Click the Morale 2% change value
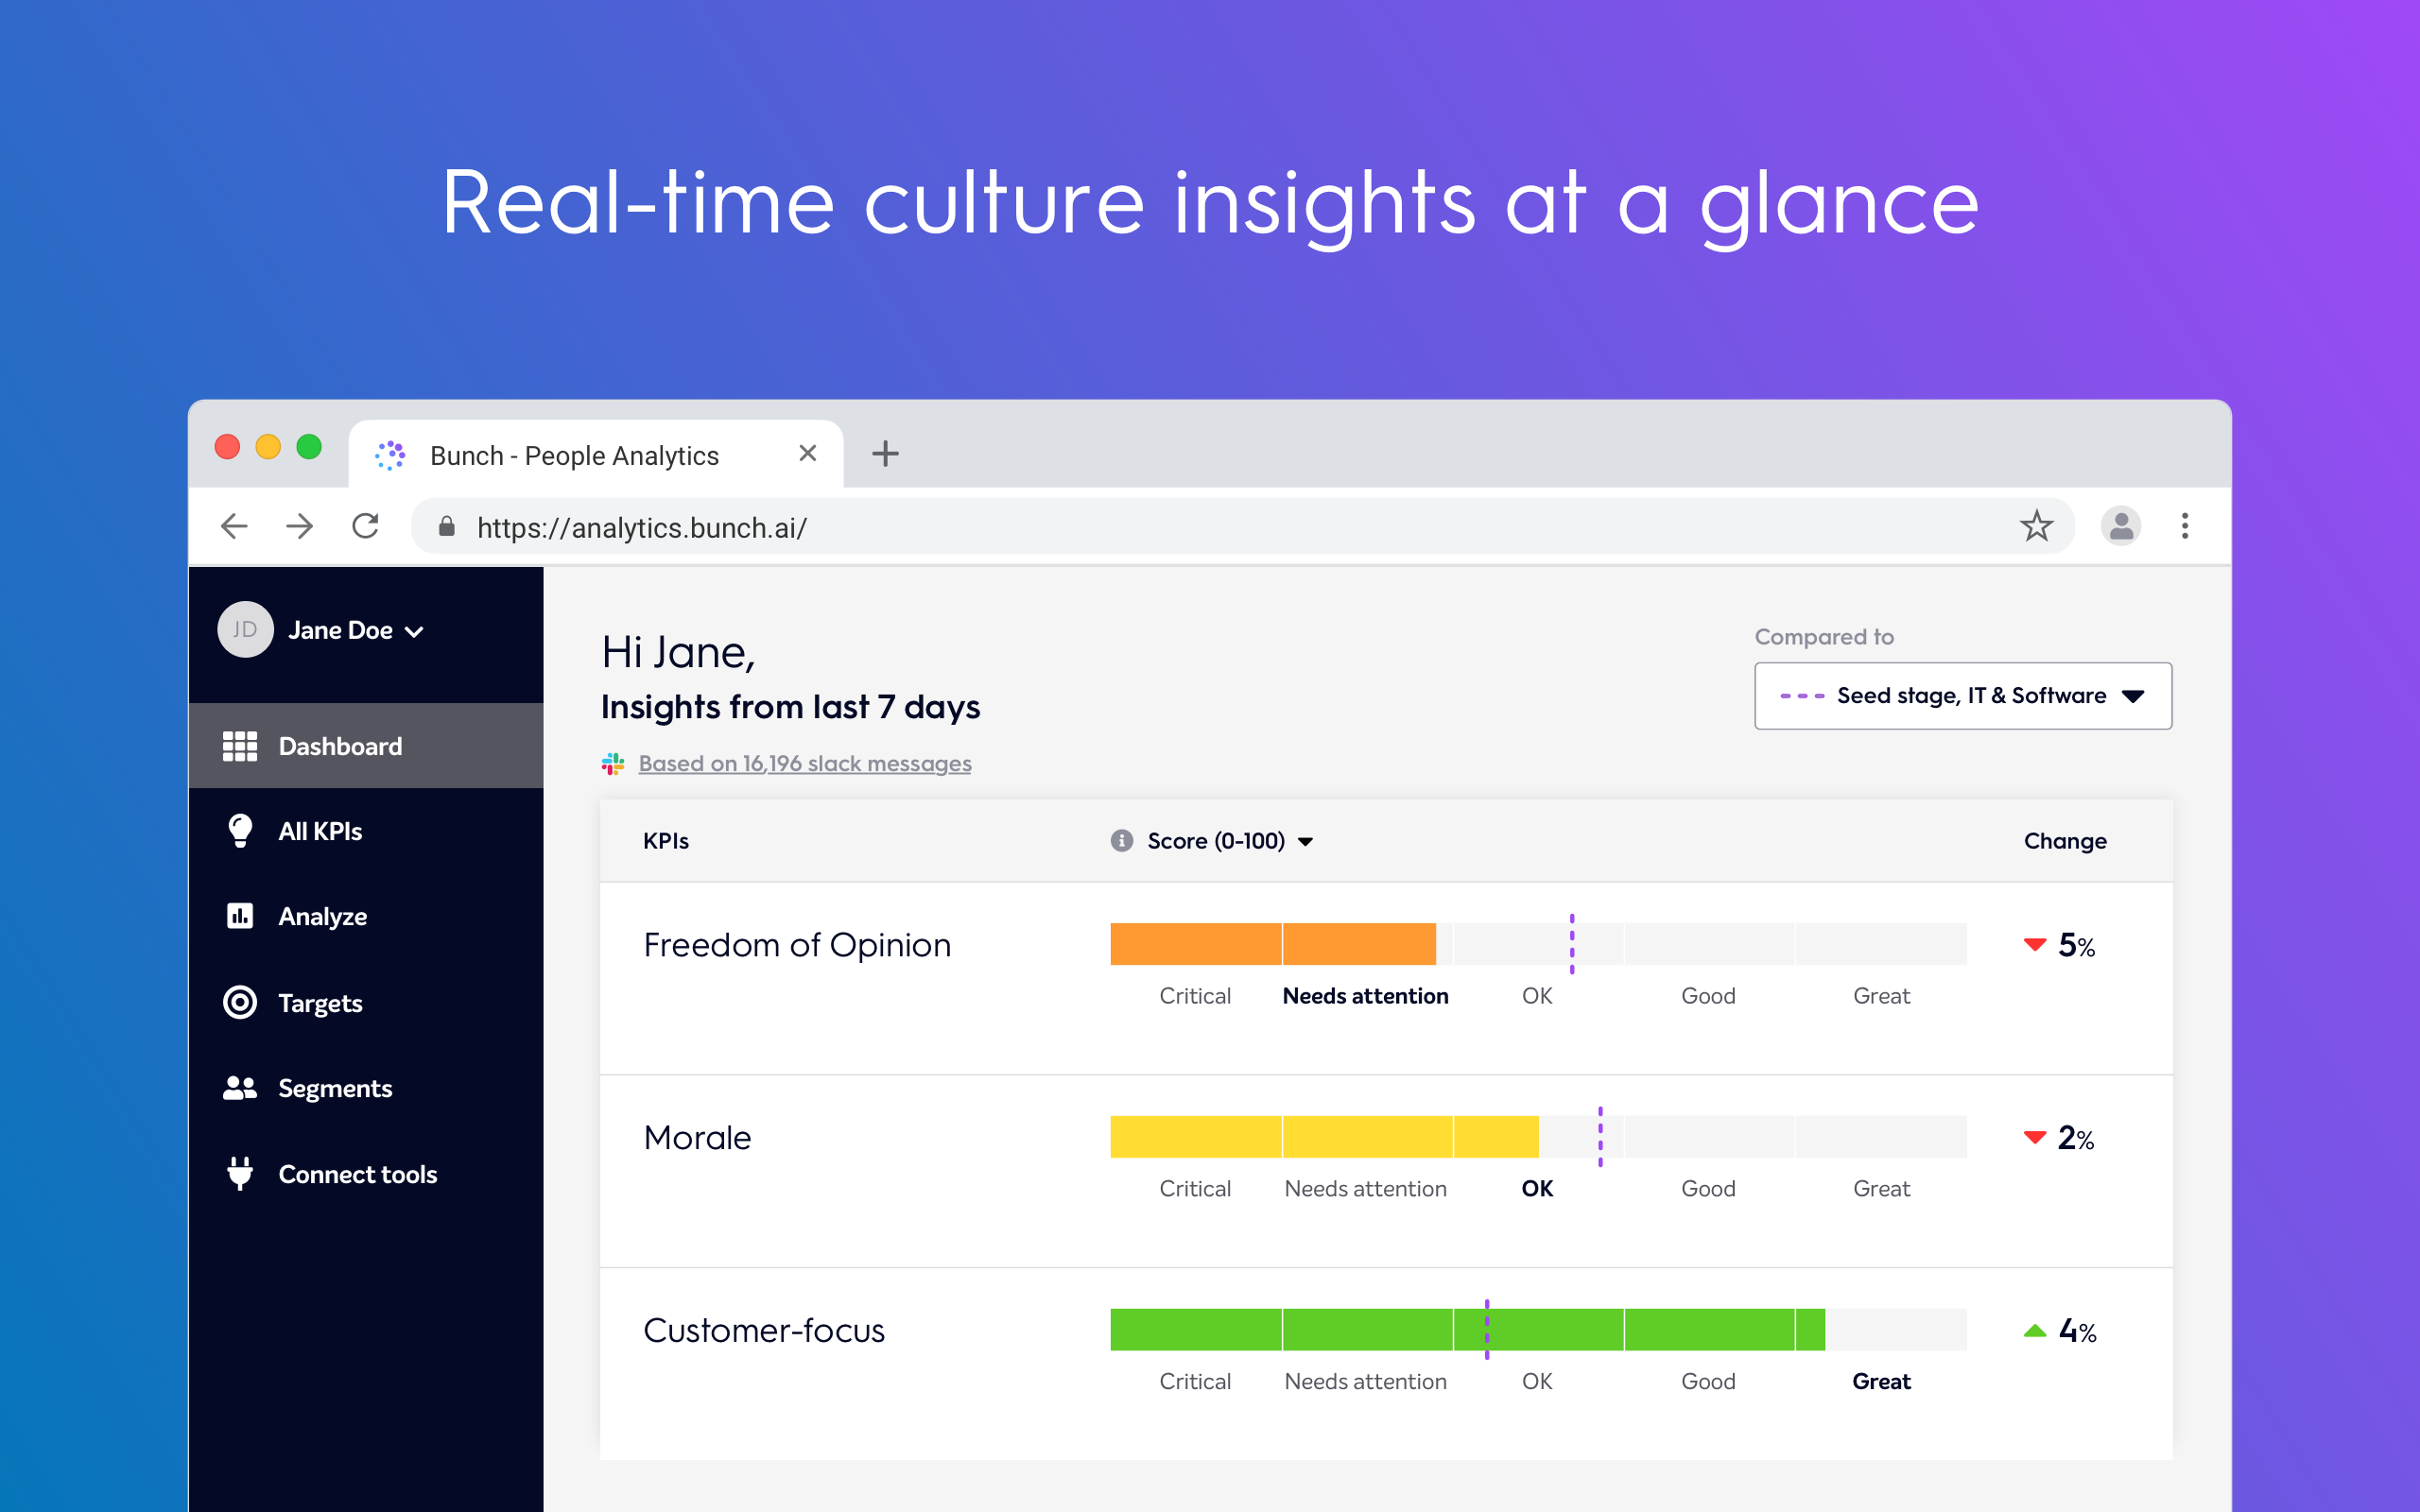 [x=2059, y=1138]
